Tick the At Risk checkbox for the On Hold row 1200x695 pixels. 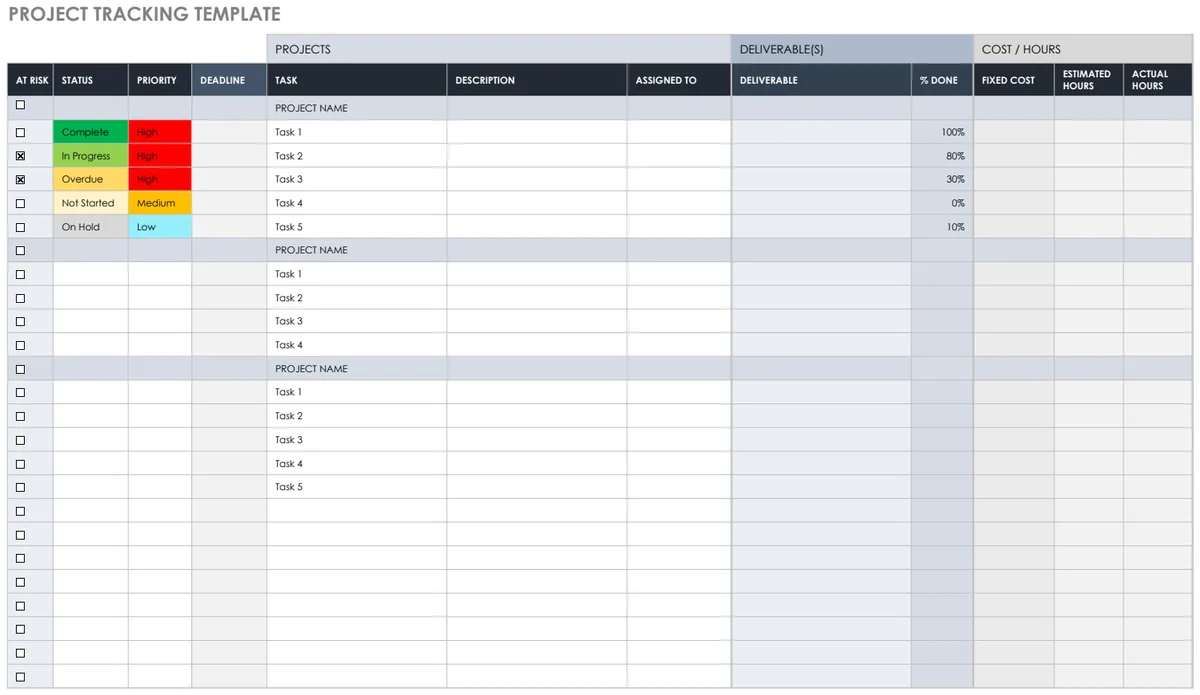tap(20, 227)
